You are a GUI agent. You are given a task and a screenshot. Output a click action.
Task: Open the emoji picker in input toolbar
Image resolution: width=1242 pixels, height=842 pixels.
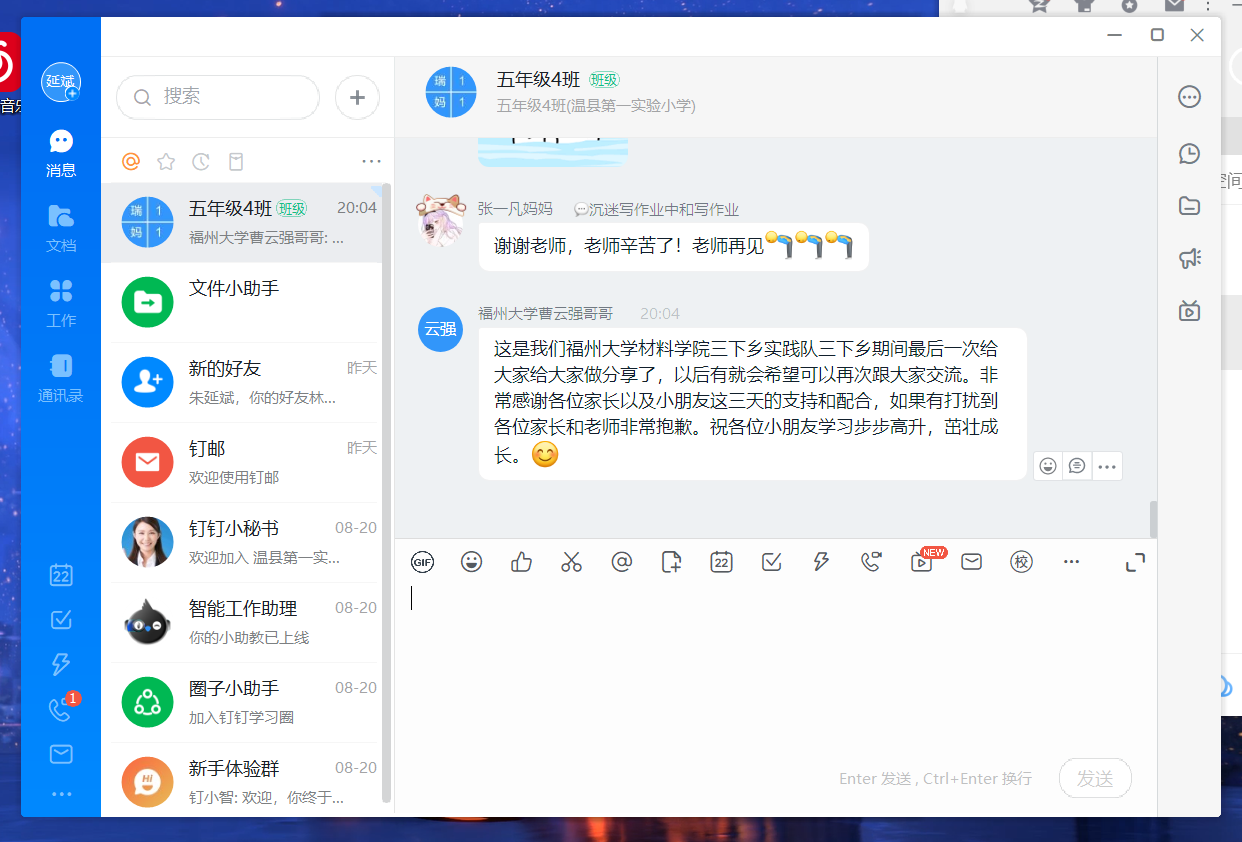472,562
